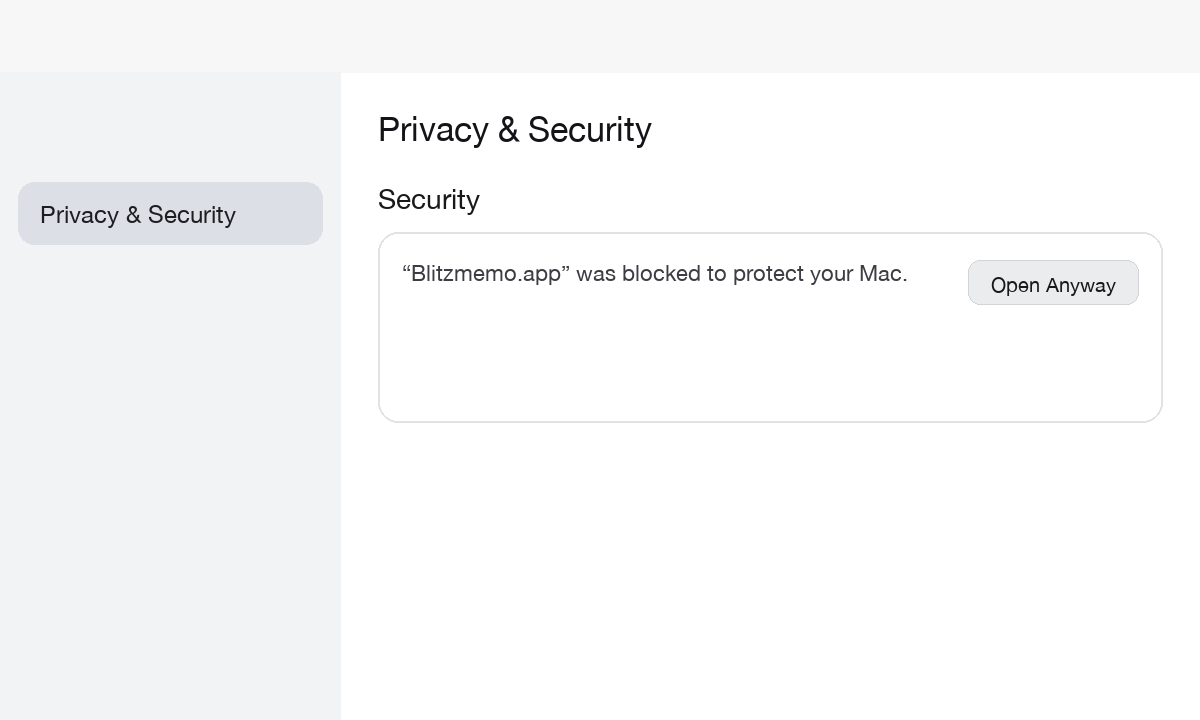Screen dimensions: 1200x720
Task: Click the sidebar panel background
Action: coord(170,500)
